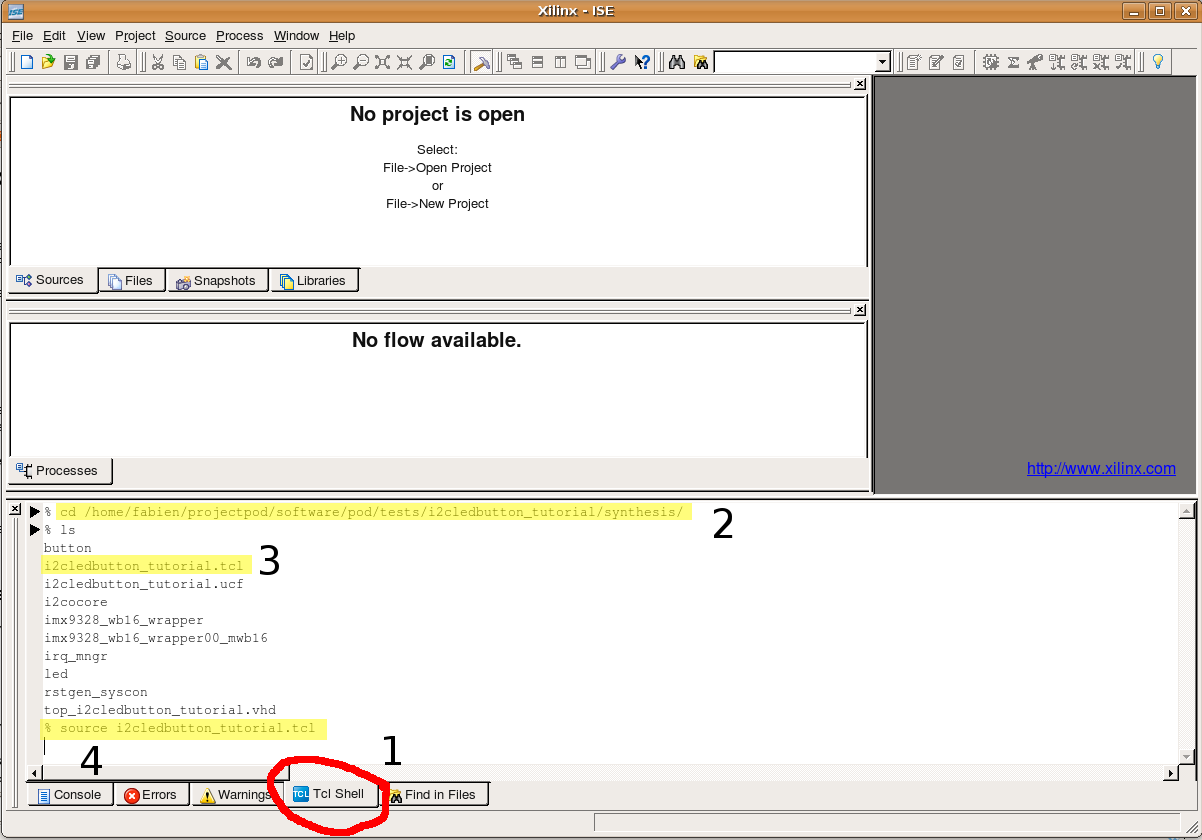This screenshot has height=840, width=1202.
Task: Click the Open folder toolbar icon
Action: (48, 62)
